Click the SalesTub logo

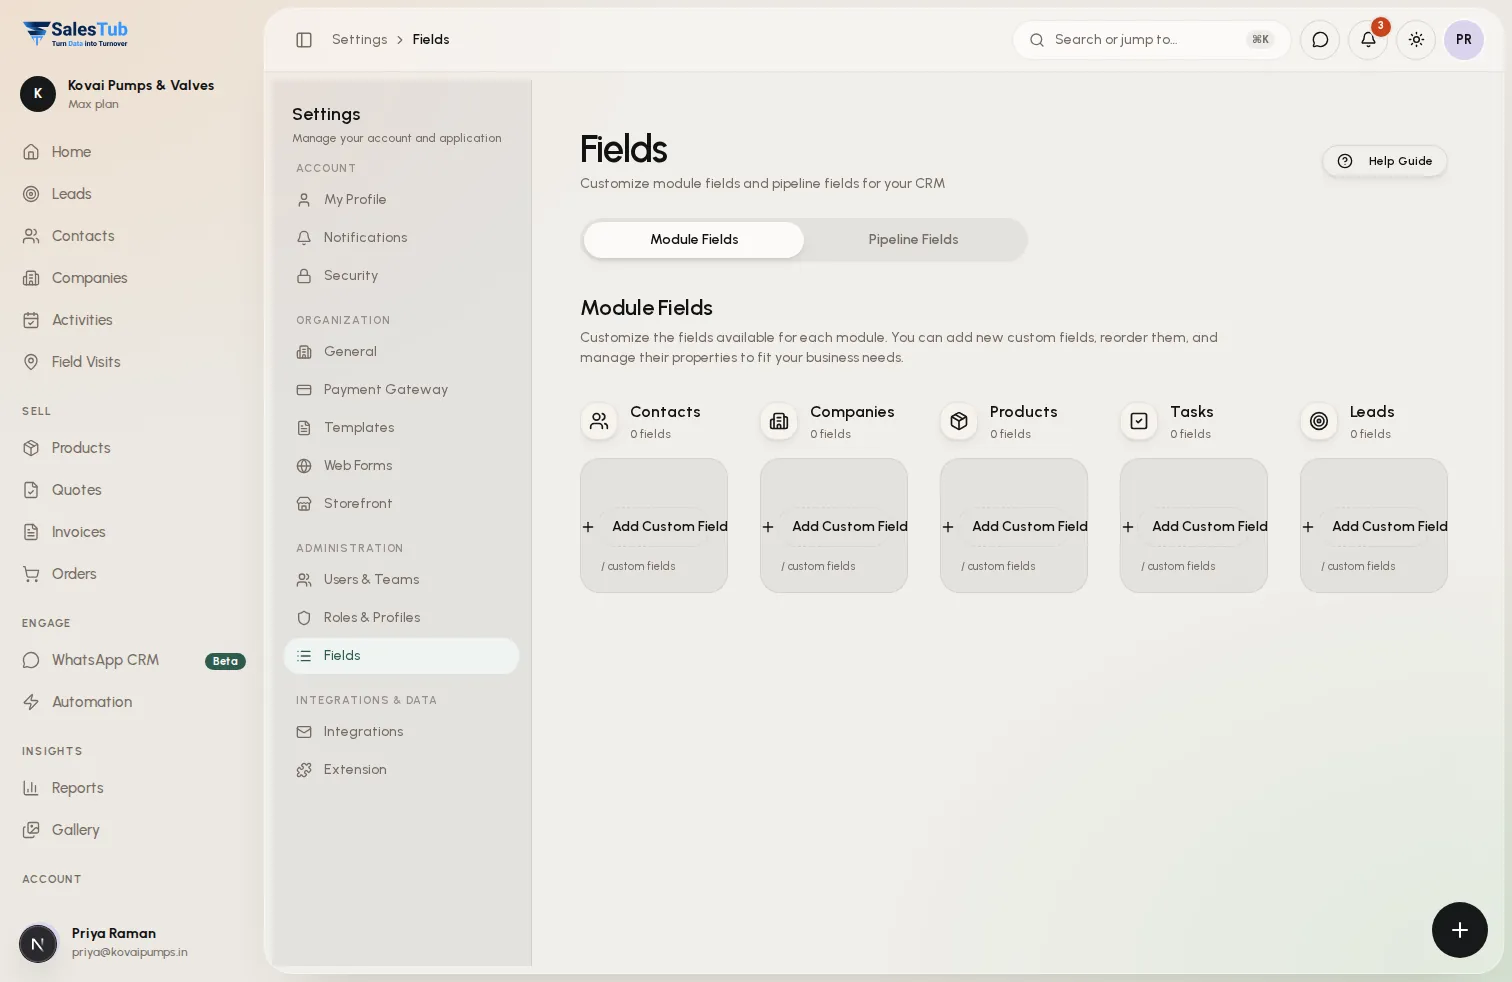[76, 34]
